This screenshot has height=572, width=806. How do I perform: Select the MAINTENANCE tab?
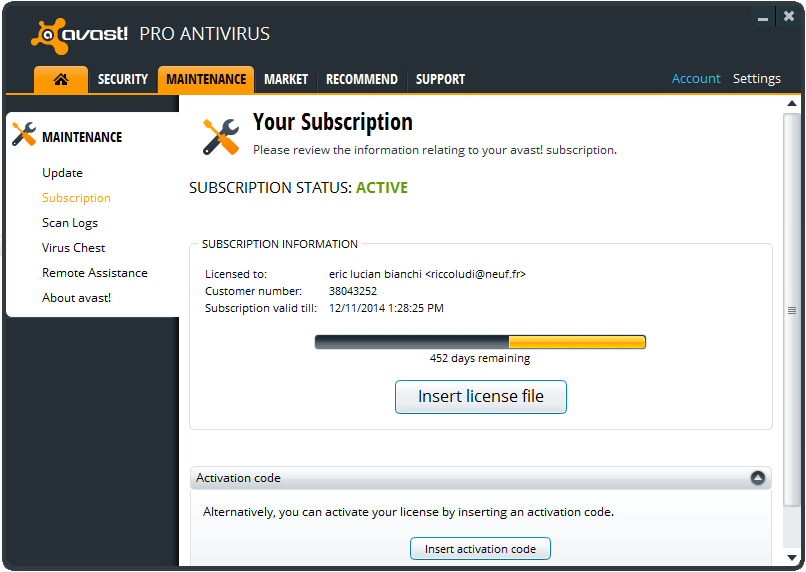(206, 80)
